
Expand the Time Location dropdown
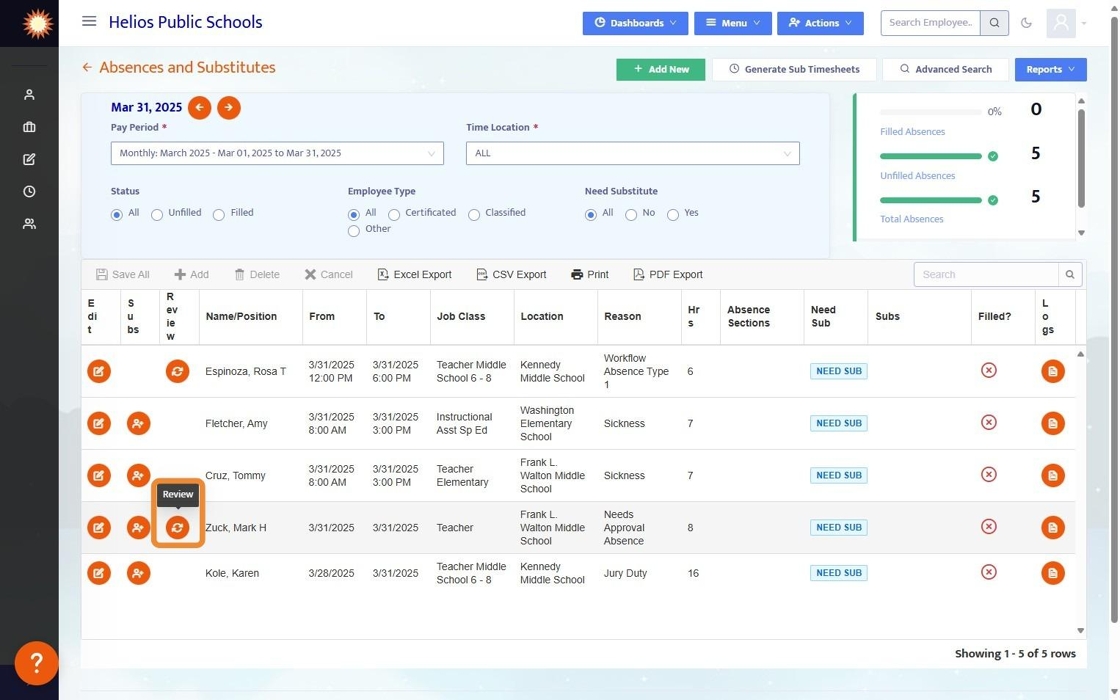pyautogui.click(x=632, y=153)
